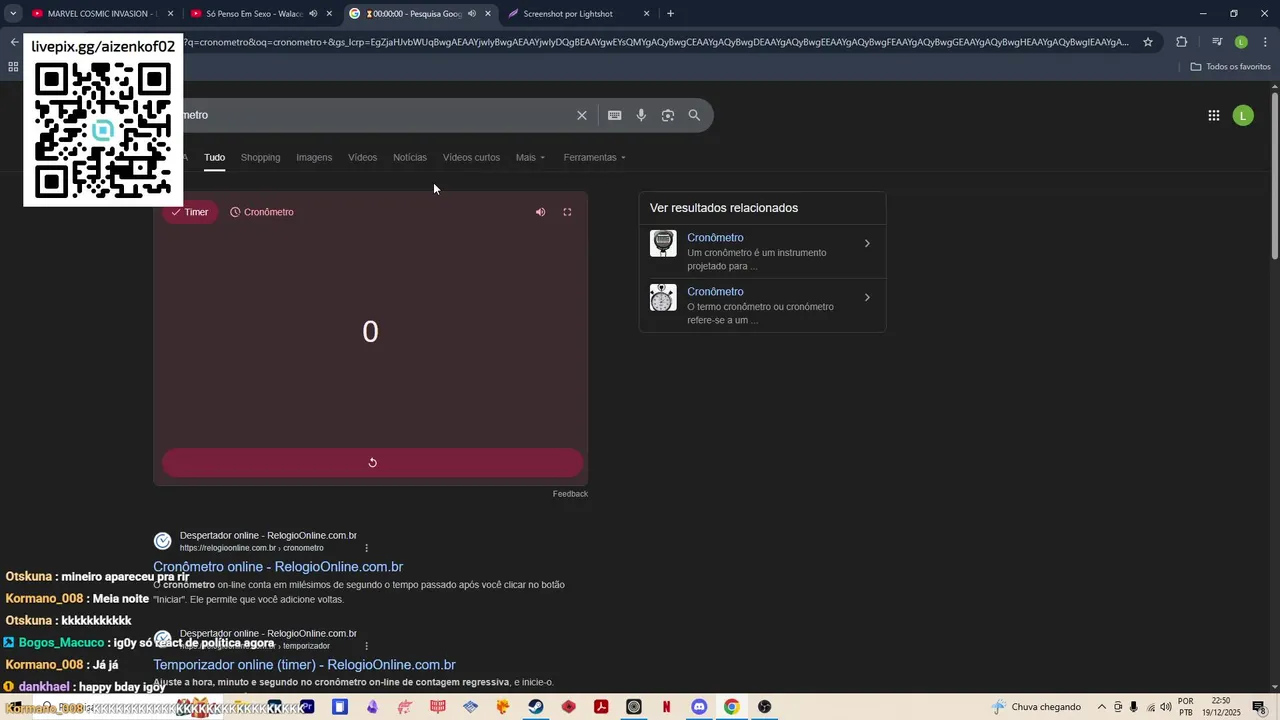
Task: Select the Timer tab in the widget
Action: click(x=190, y=212)
